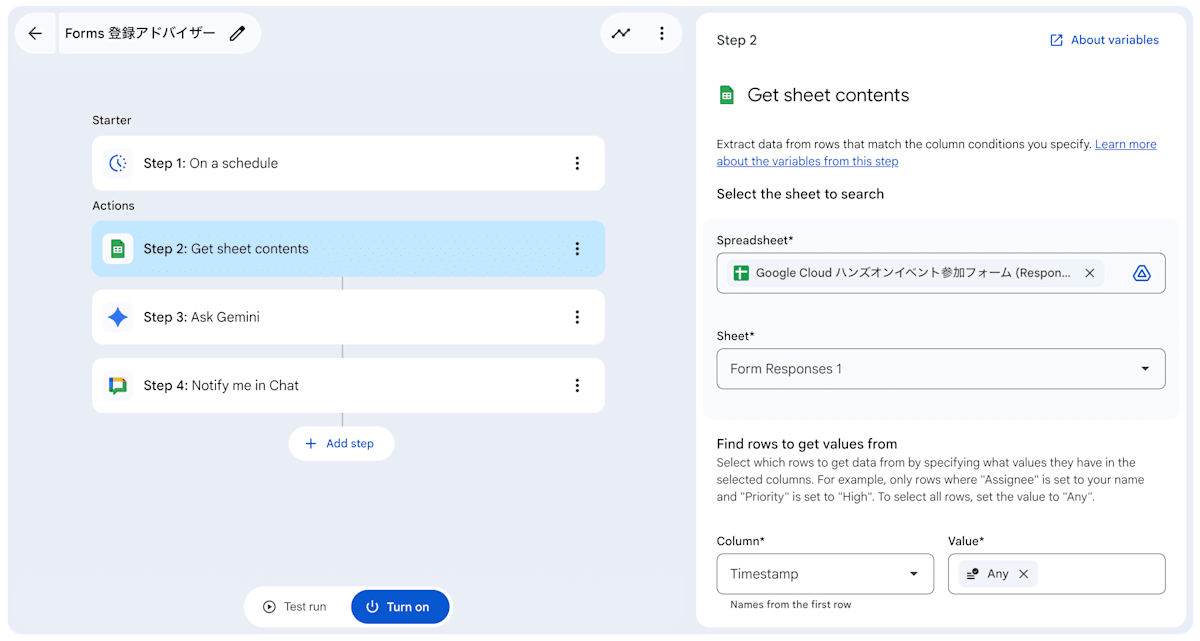Viewport: 1200px width, 641px height.
Task: Open the activity trend chart icon
Action: coord(622,33)
